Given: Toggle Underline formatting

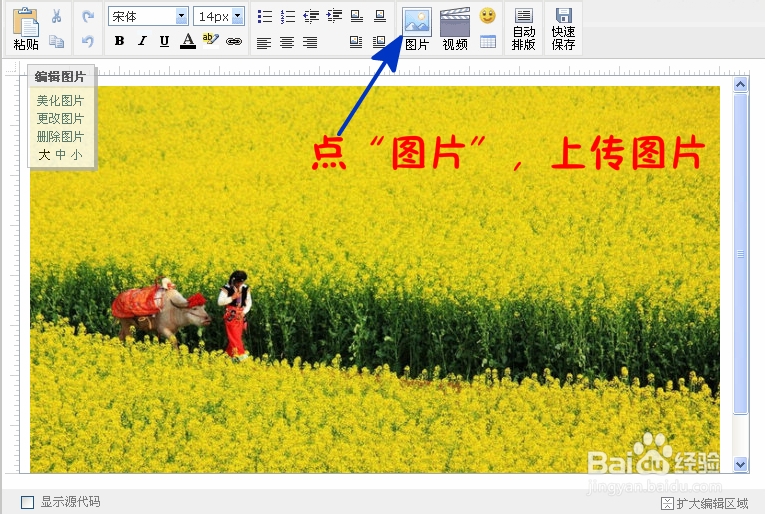Looking at the screenshot, I should (164, 41).
